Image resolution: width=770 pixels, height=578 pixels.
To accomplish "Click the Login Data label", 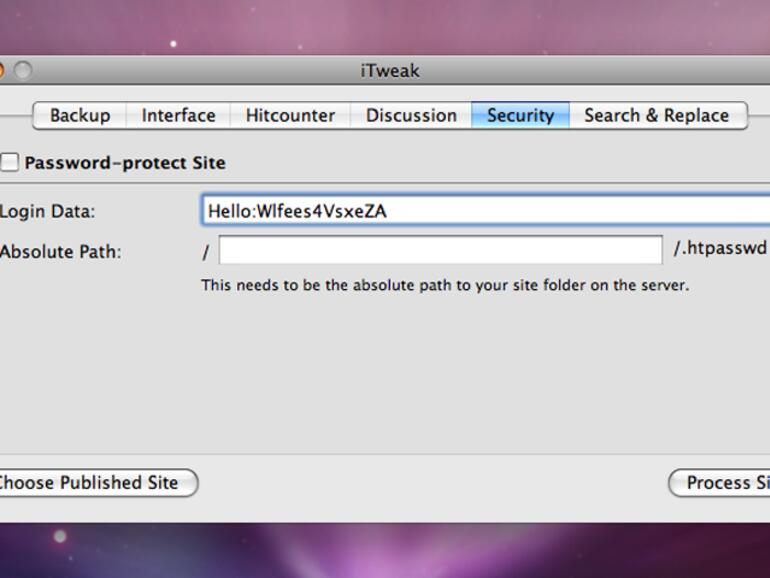I will click(47, 212).
